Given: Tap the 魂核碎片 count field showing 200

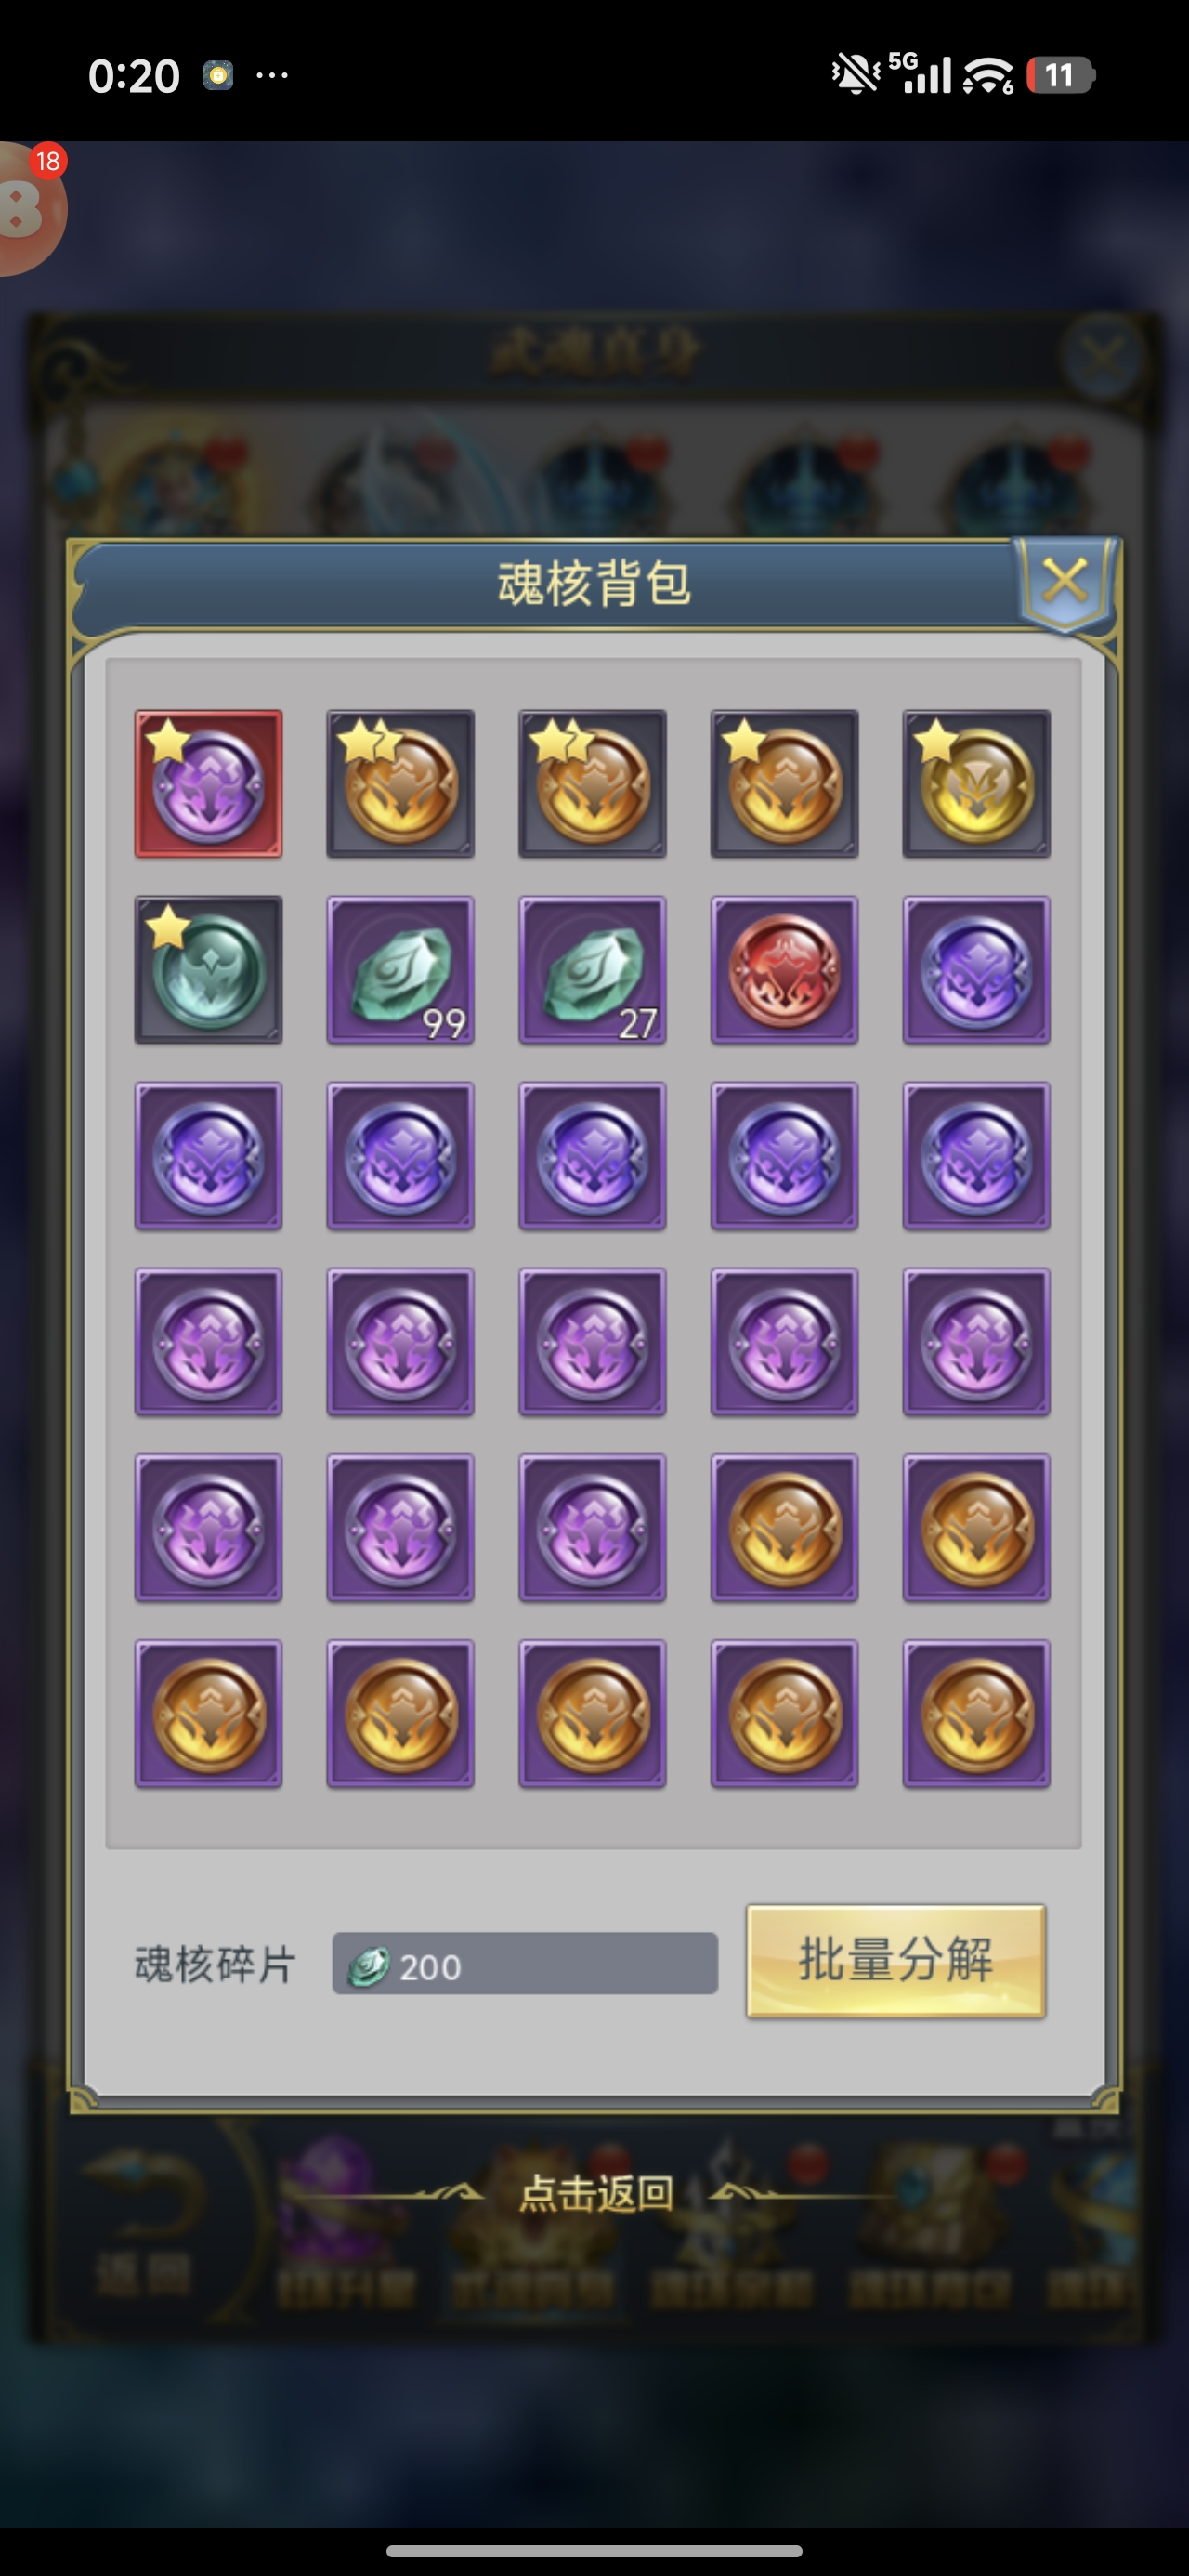Looking at the screenshot, I should pyautogui.click(x=525, y=1964).
